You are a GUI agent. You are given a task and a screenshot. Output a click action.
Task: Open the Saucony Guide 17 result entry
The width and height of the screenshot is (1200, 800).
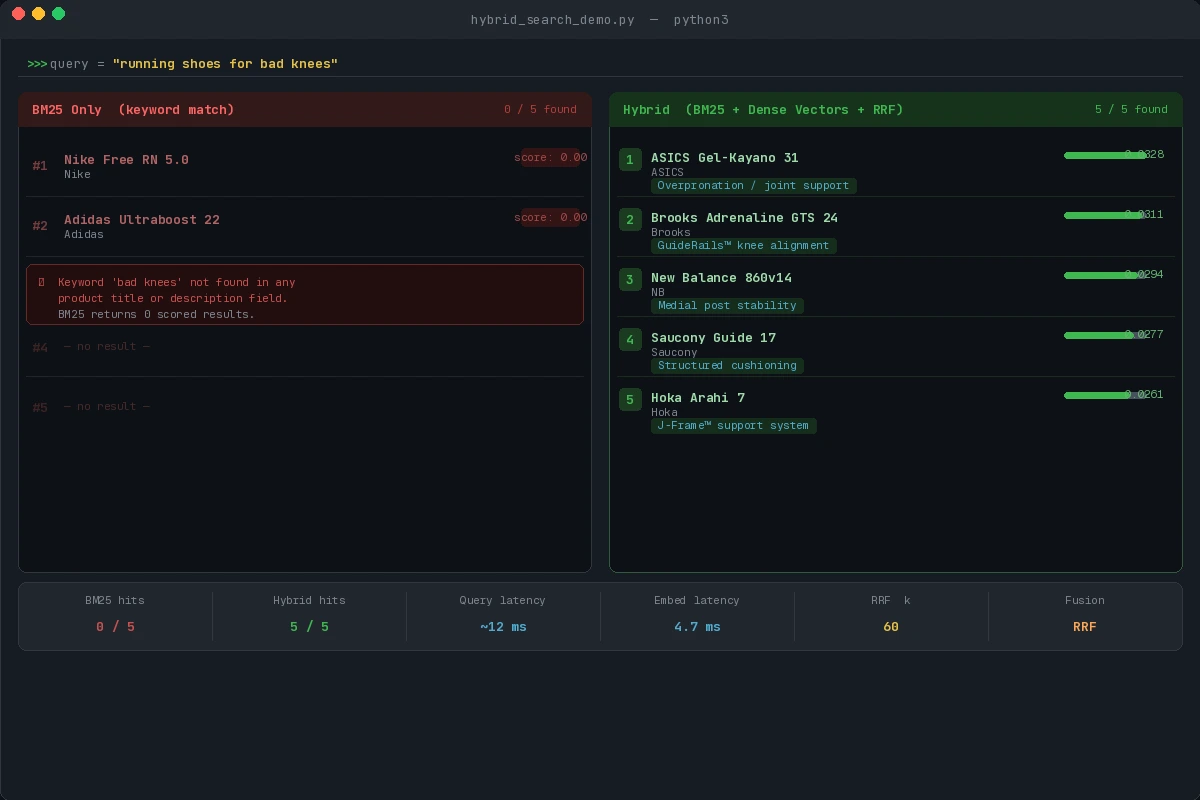tap(713, 338)
